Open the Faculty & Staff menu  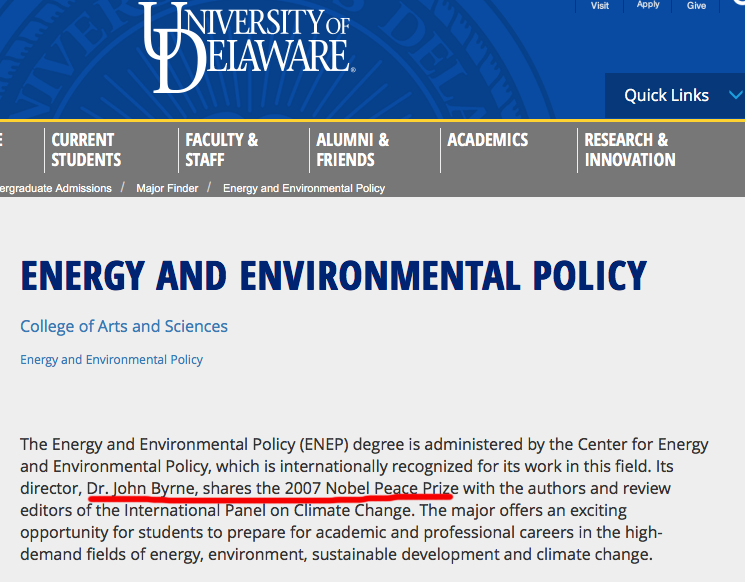(x=221, y=150)
